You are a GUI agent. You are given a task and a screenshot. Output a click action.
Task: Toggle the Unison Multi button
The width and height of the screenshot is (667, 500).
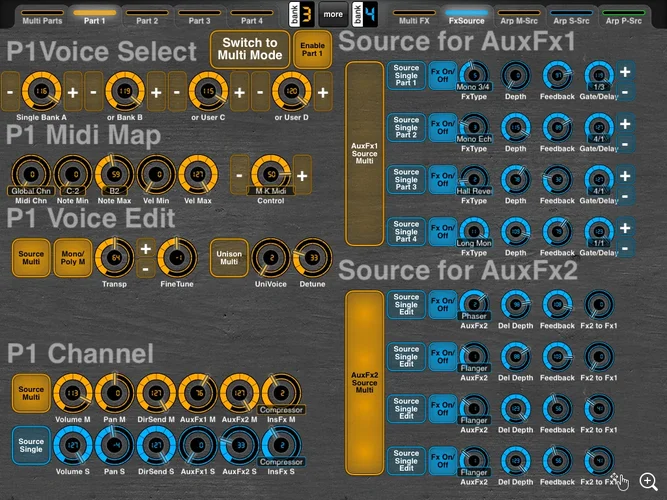click(229, 258)
